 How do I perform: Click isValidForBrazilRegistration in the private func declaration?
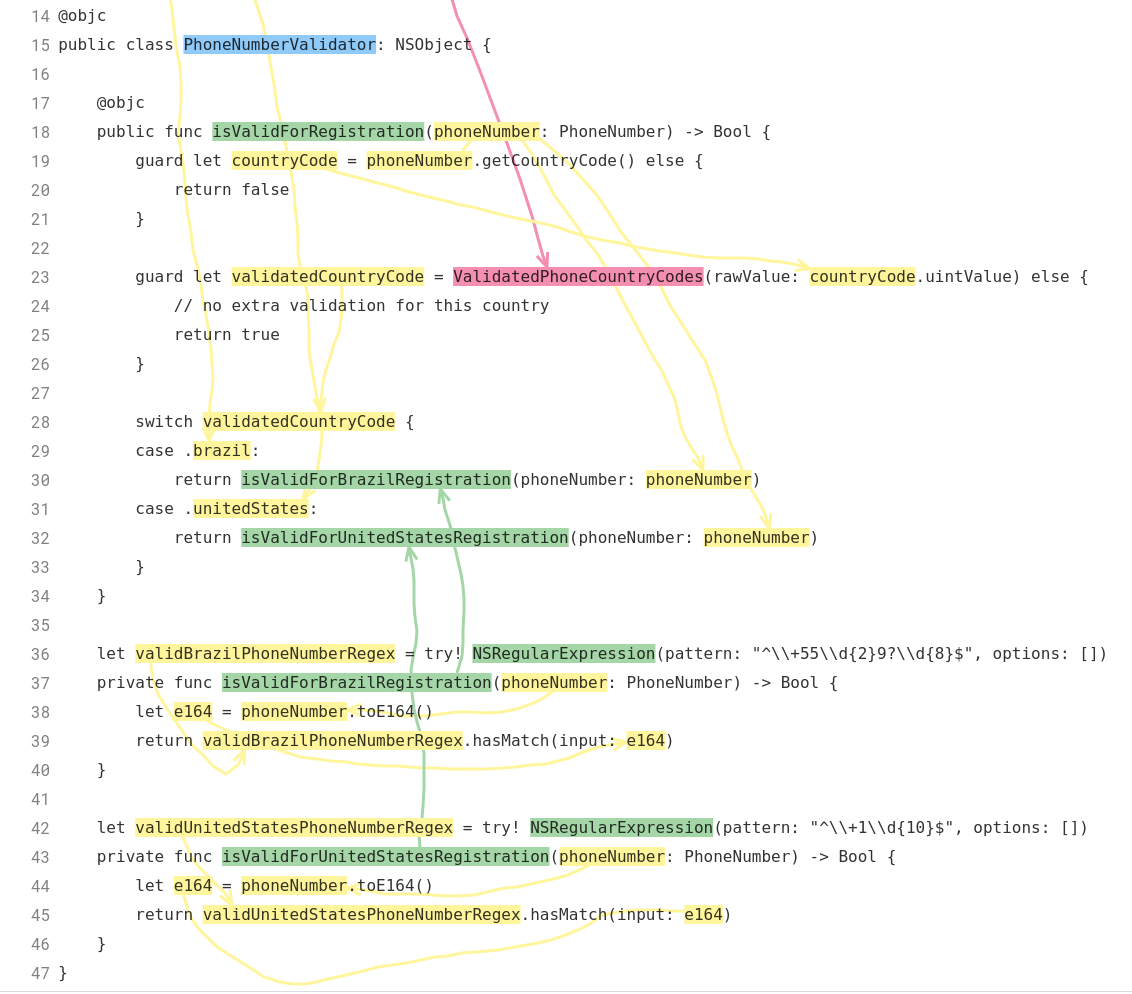357,682
